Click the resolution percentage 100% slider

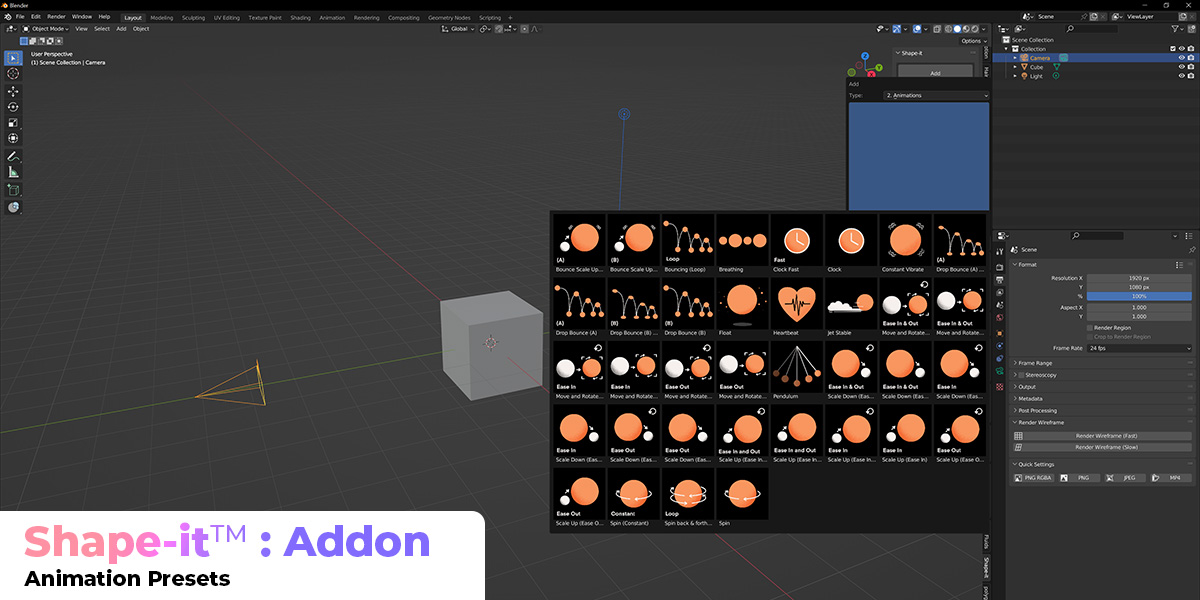(x=1139, y=297)
